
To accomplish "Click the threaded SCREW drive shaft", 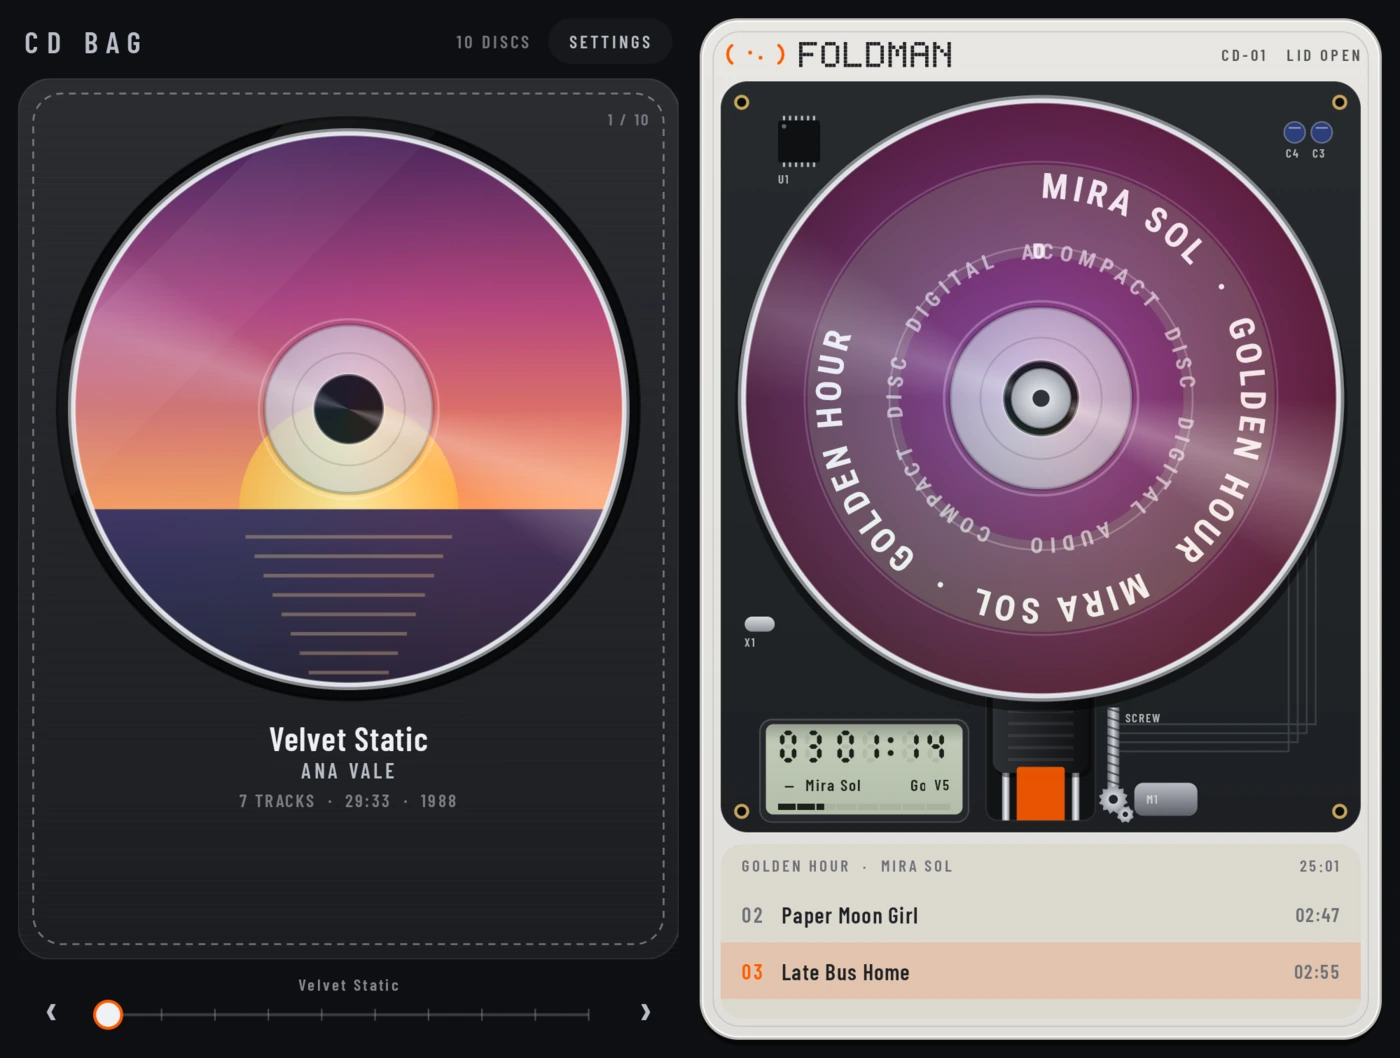I will (x=1113, y=749).
